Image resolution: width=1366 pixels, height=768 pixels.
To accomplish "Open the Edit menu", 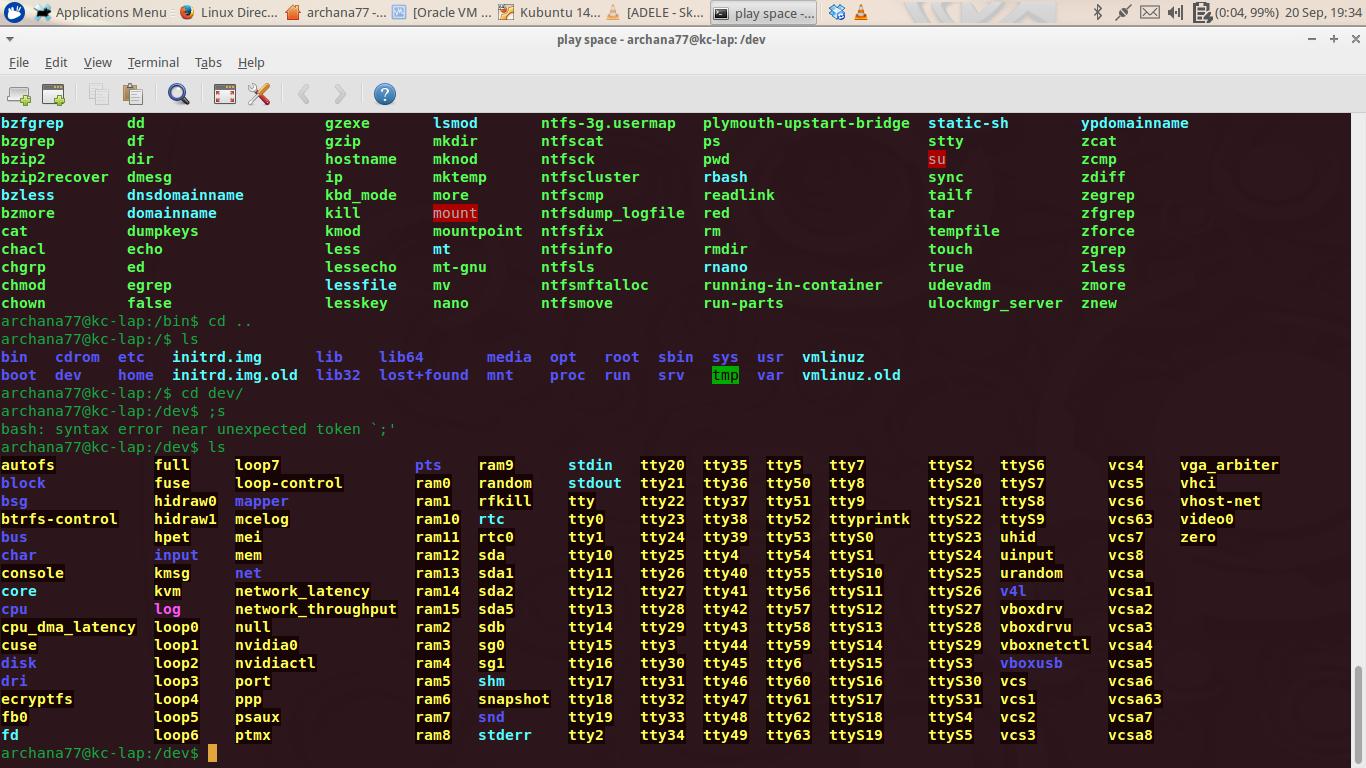I will click(56, 62).
